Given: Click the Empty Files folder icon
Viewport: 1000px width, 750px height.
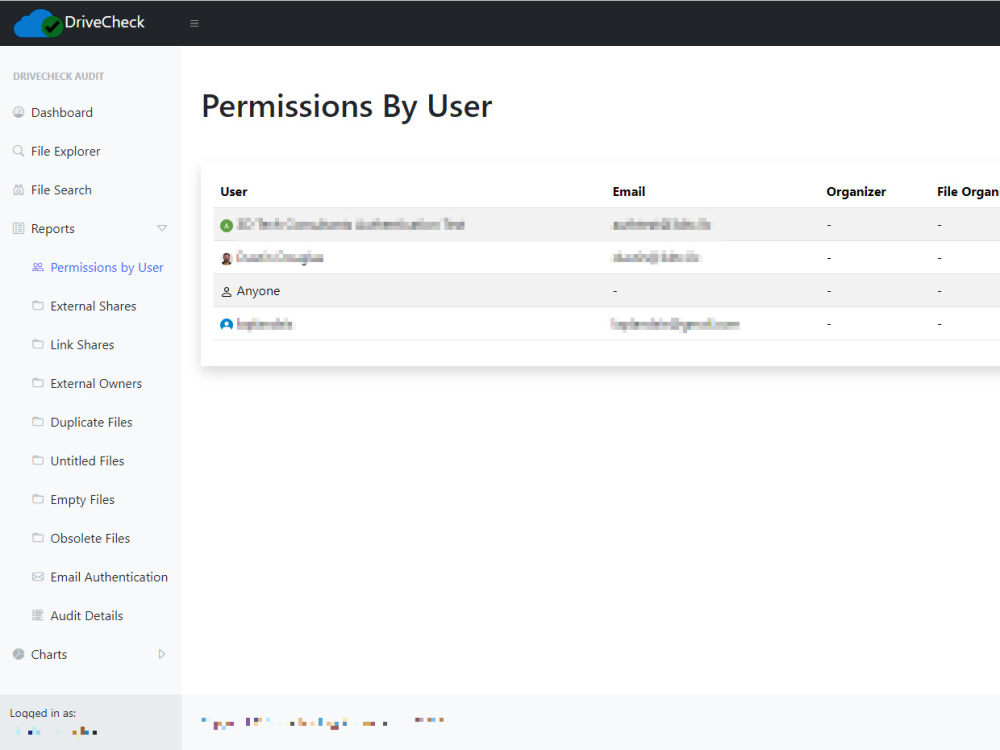Looking at the screenshot, I should 38,499.
